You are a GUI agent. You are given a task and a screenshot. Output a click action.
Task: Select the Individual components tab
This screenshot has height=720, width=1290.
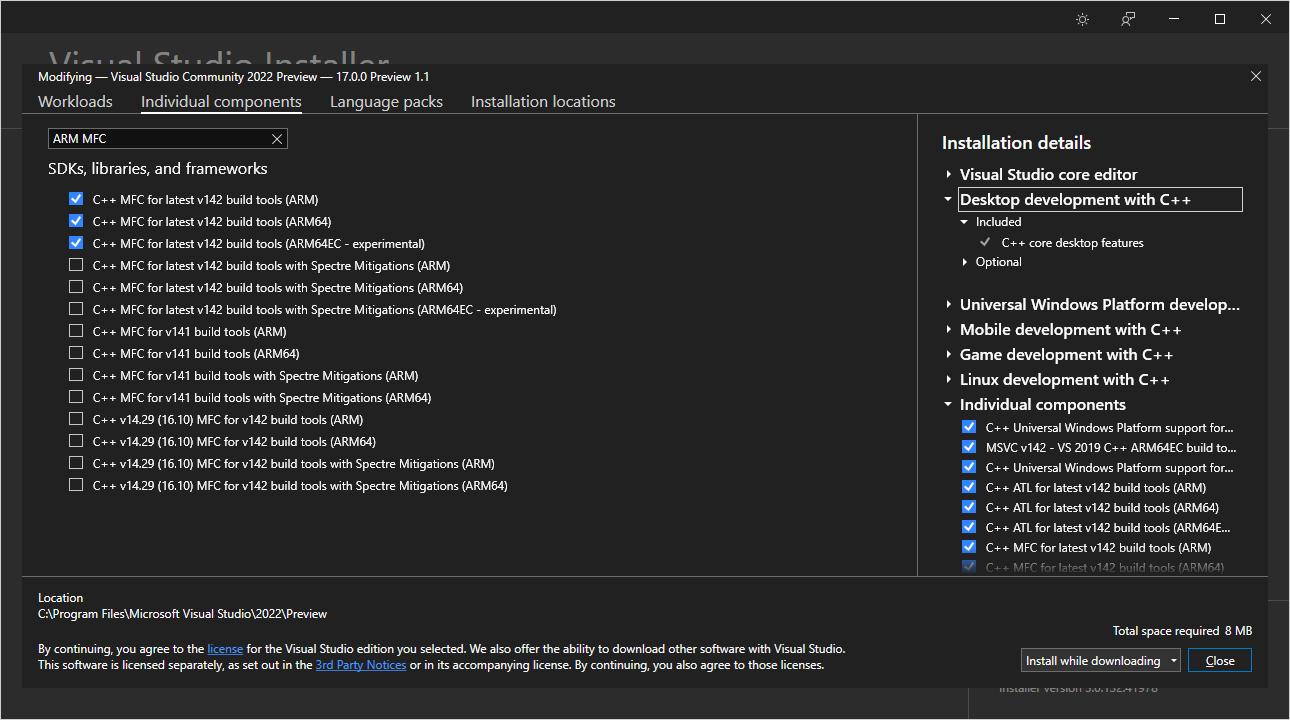coord(221,102)
